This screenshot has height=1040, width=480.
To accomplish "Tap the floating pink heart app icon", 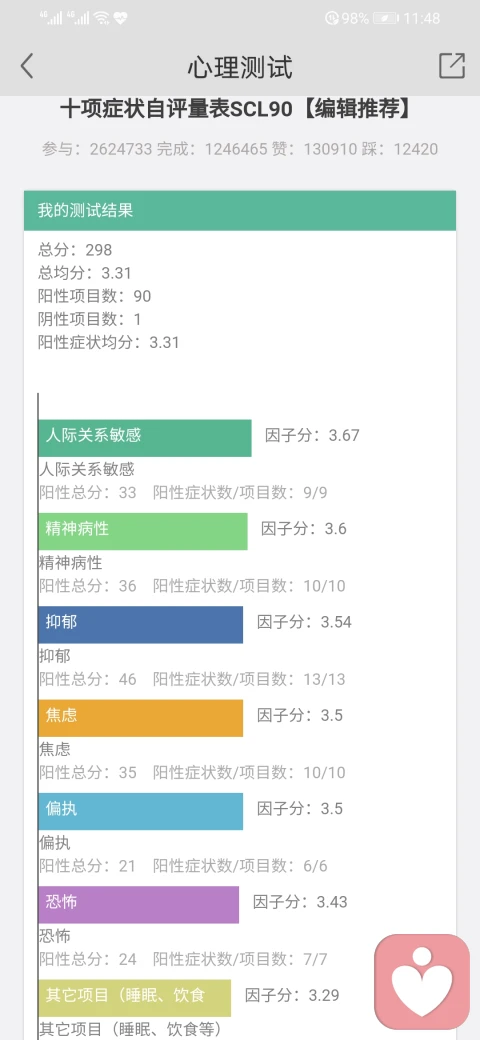I will tap(422, 982).
